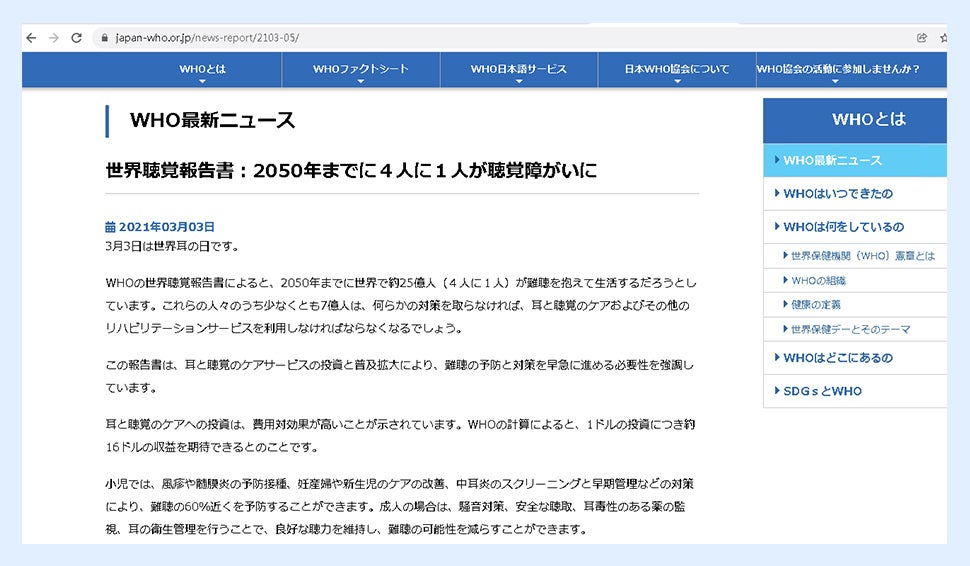This screenshot has height=566, width=970.
Task: Bookmark page with the star icon
Action: [x=943, y=38]
